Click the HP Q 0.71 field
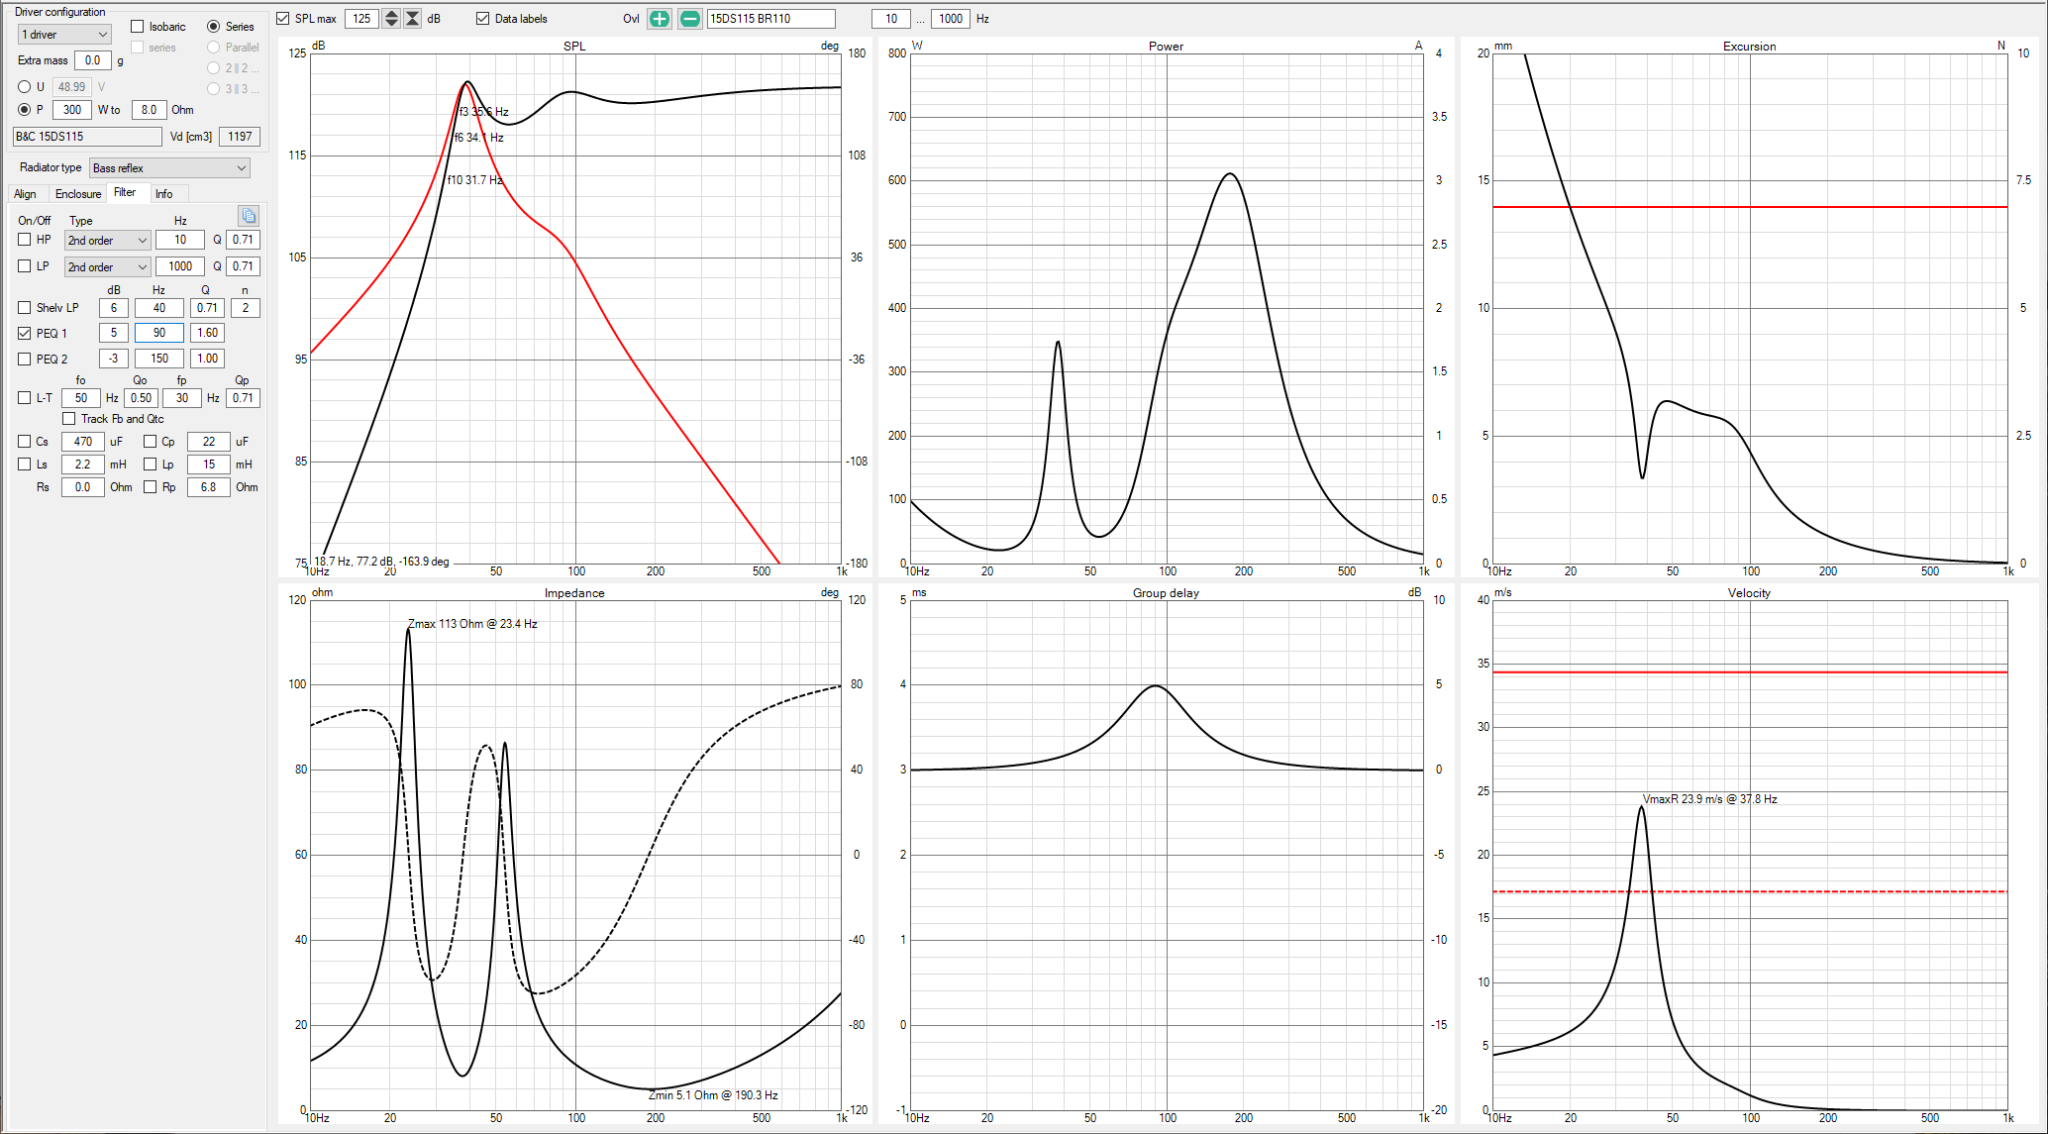Screen dimensions: 2048x1134 [x=243, y=239]
